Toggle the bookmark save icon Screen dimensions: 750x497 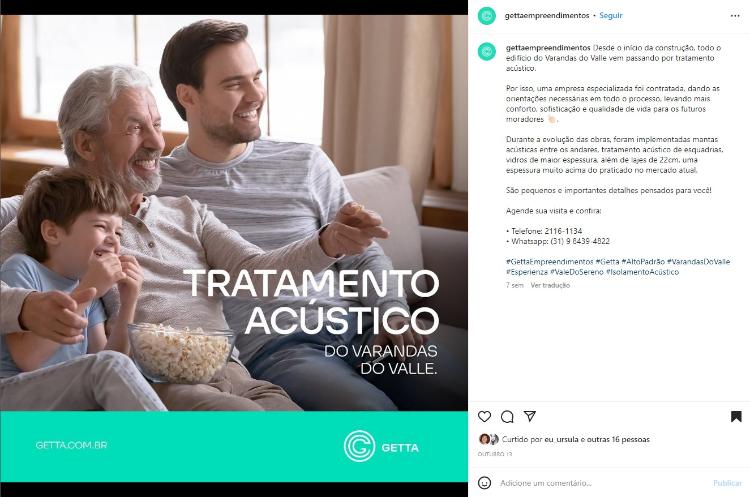(736, 417)
